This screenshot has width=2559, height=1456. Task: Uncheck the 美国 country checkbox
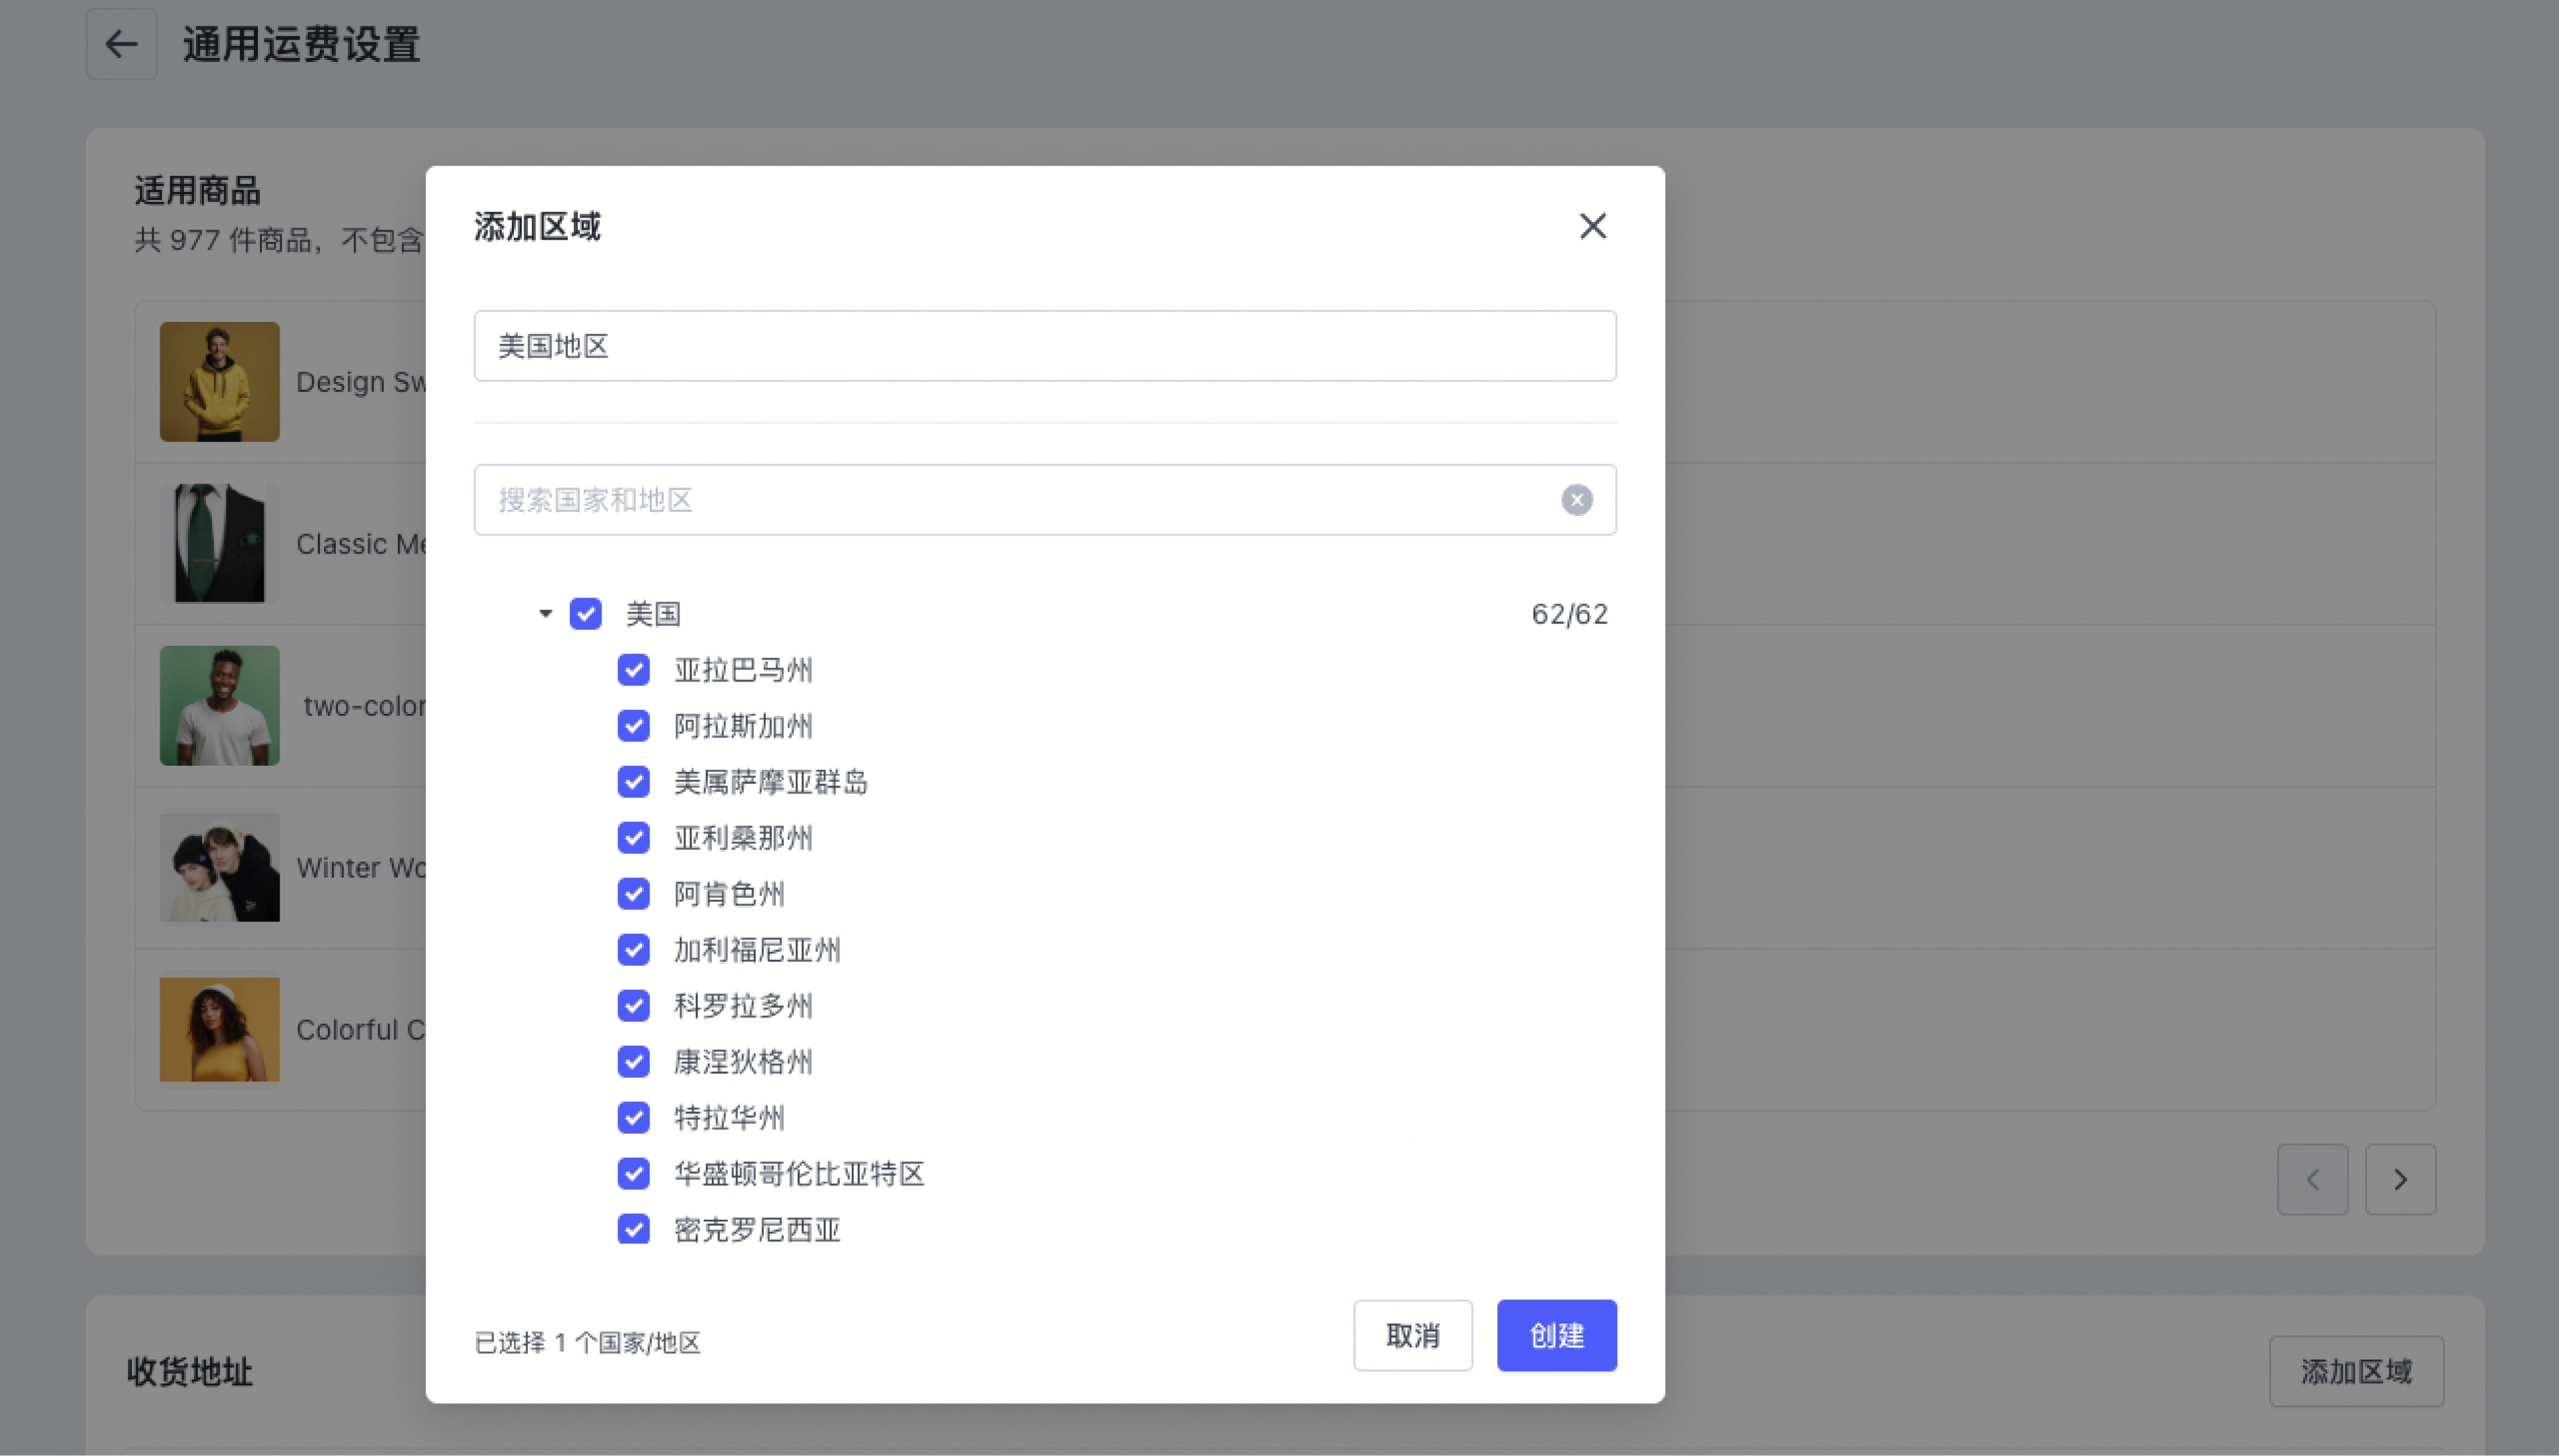click(x=585, y=613)
